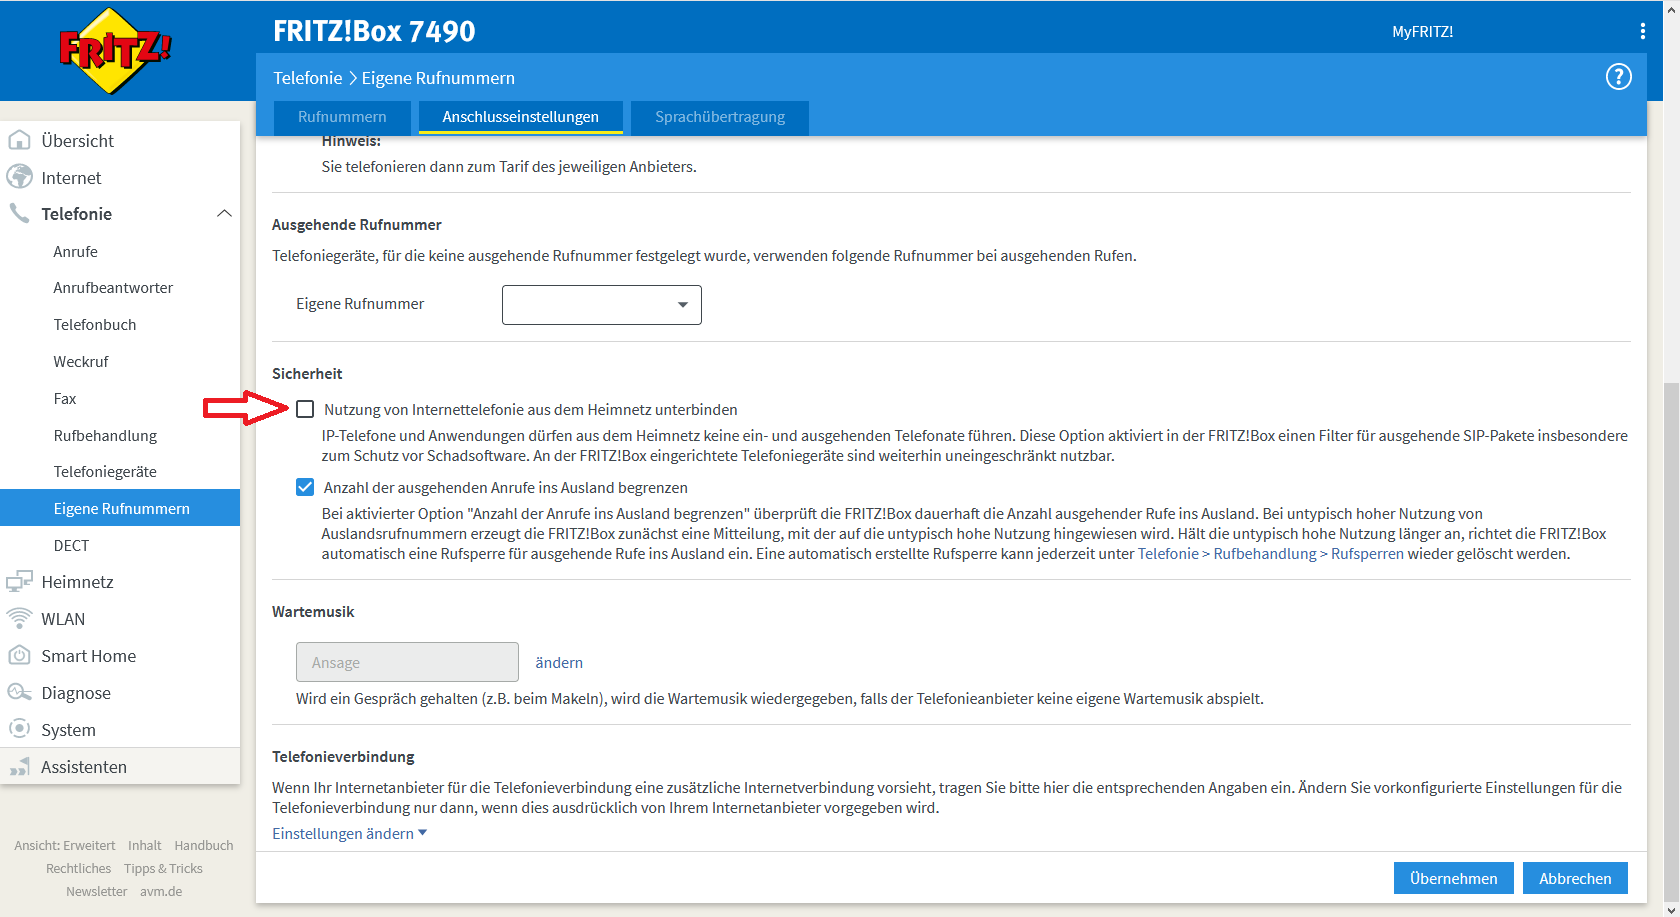Click the Internet globe icon
This screenshot has height=917, width=1680.
click(19, 178)
